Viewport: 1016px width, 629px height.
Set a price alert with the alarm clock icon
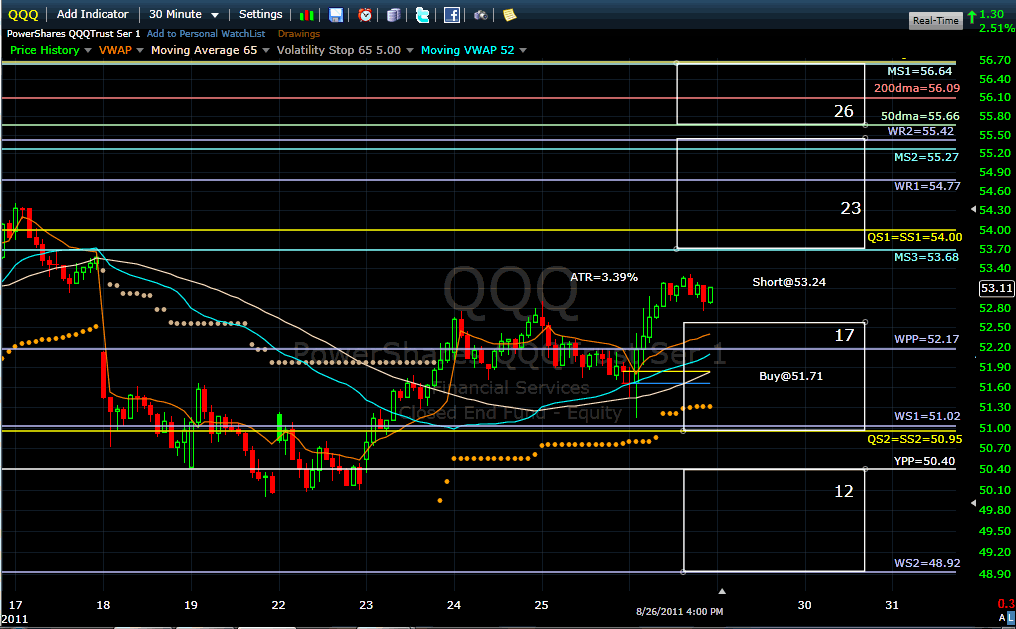(x=365, y=14)
